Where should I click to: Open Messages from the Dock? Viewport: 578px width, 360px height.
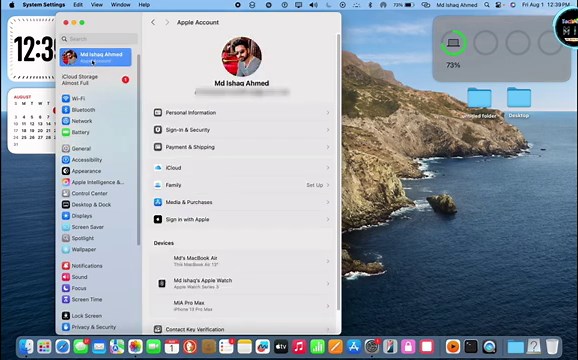click(x=81, y=346)
